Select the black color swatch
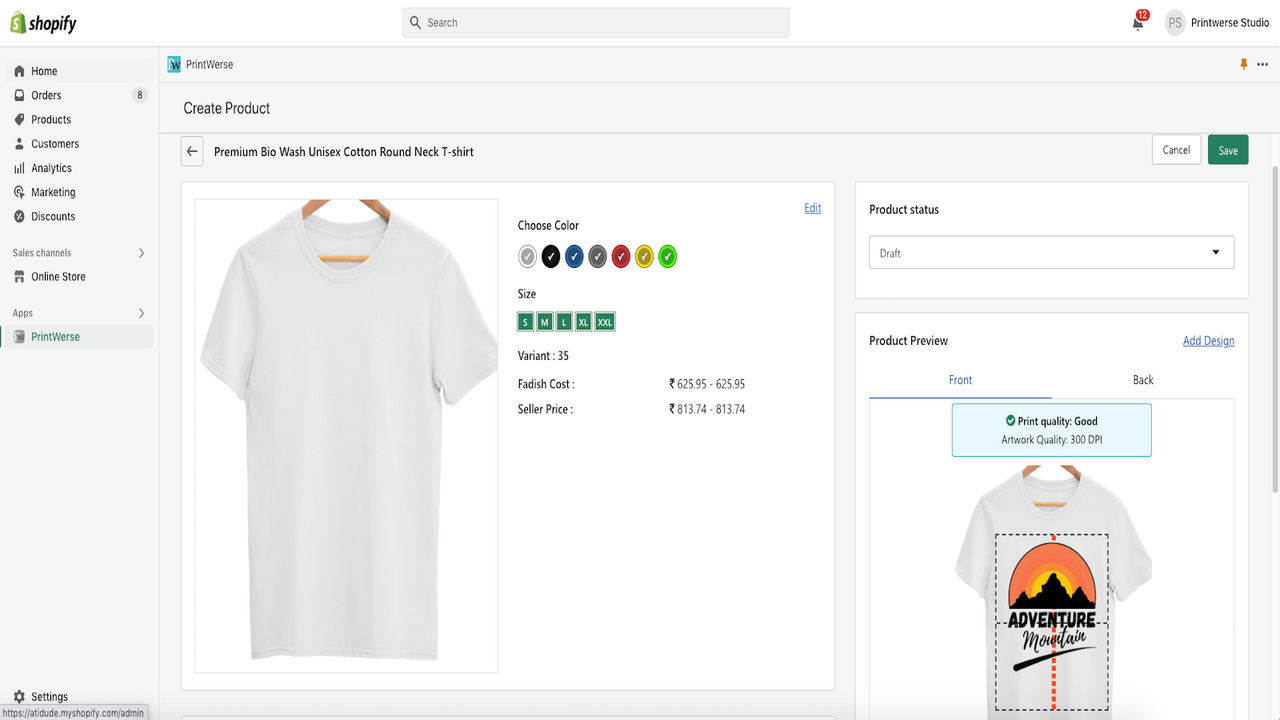Viewport: 1280px width, 720px height. click(550, 256)
